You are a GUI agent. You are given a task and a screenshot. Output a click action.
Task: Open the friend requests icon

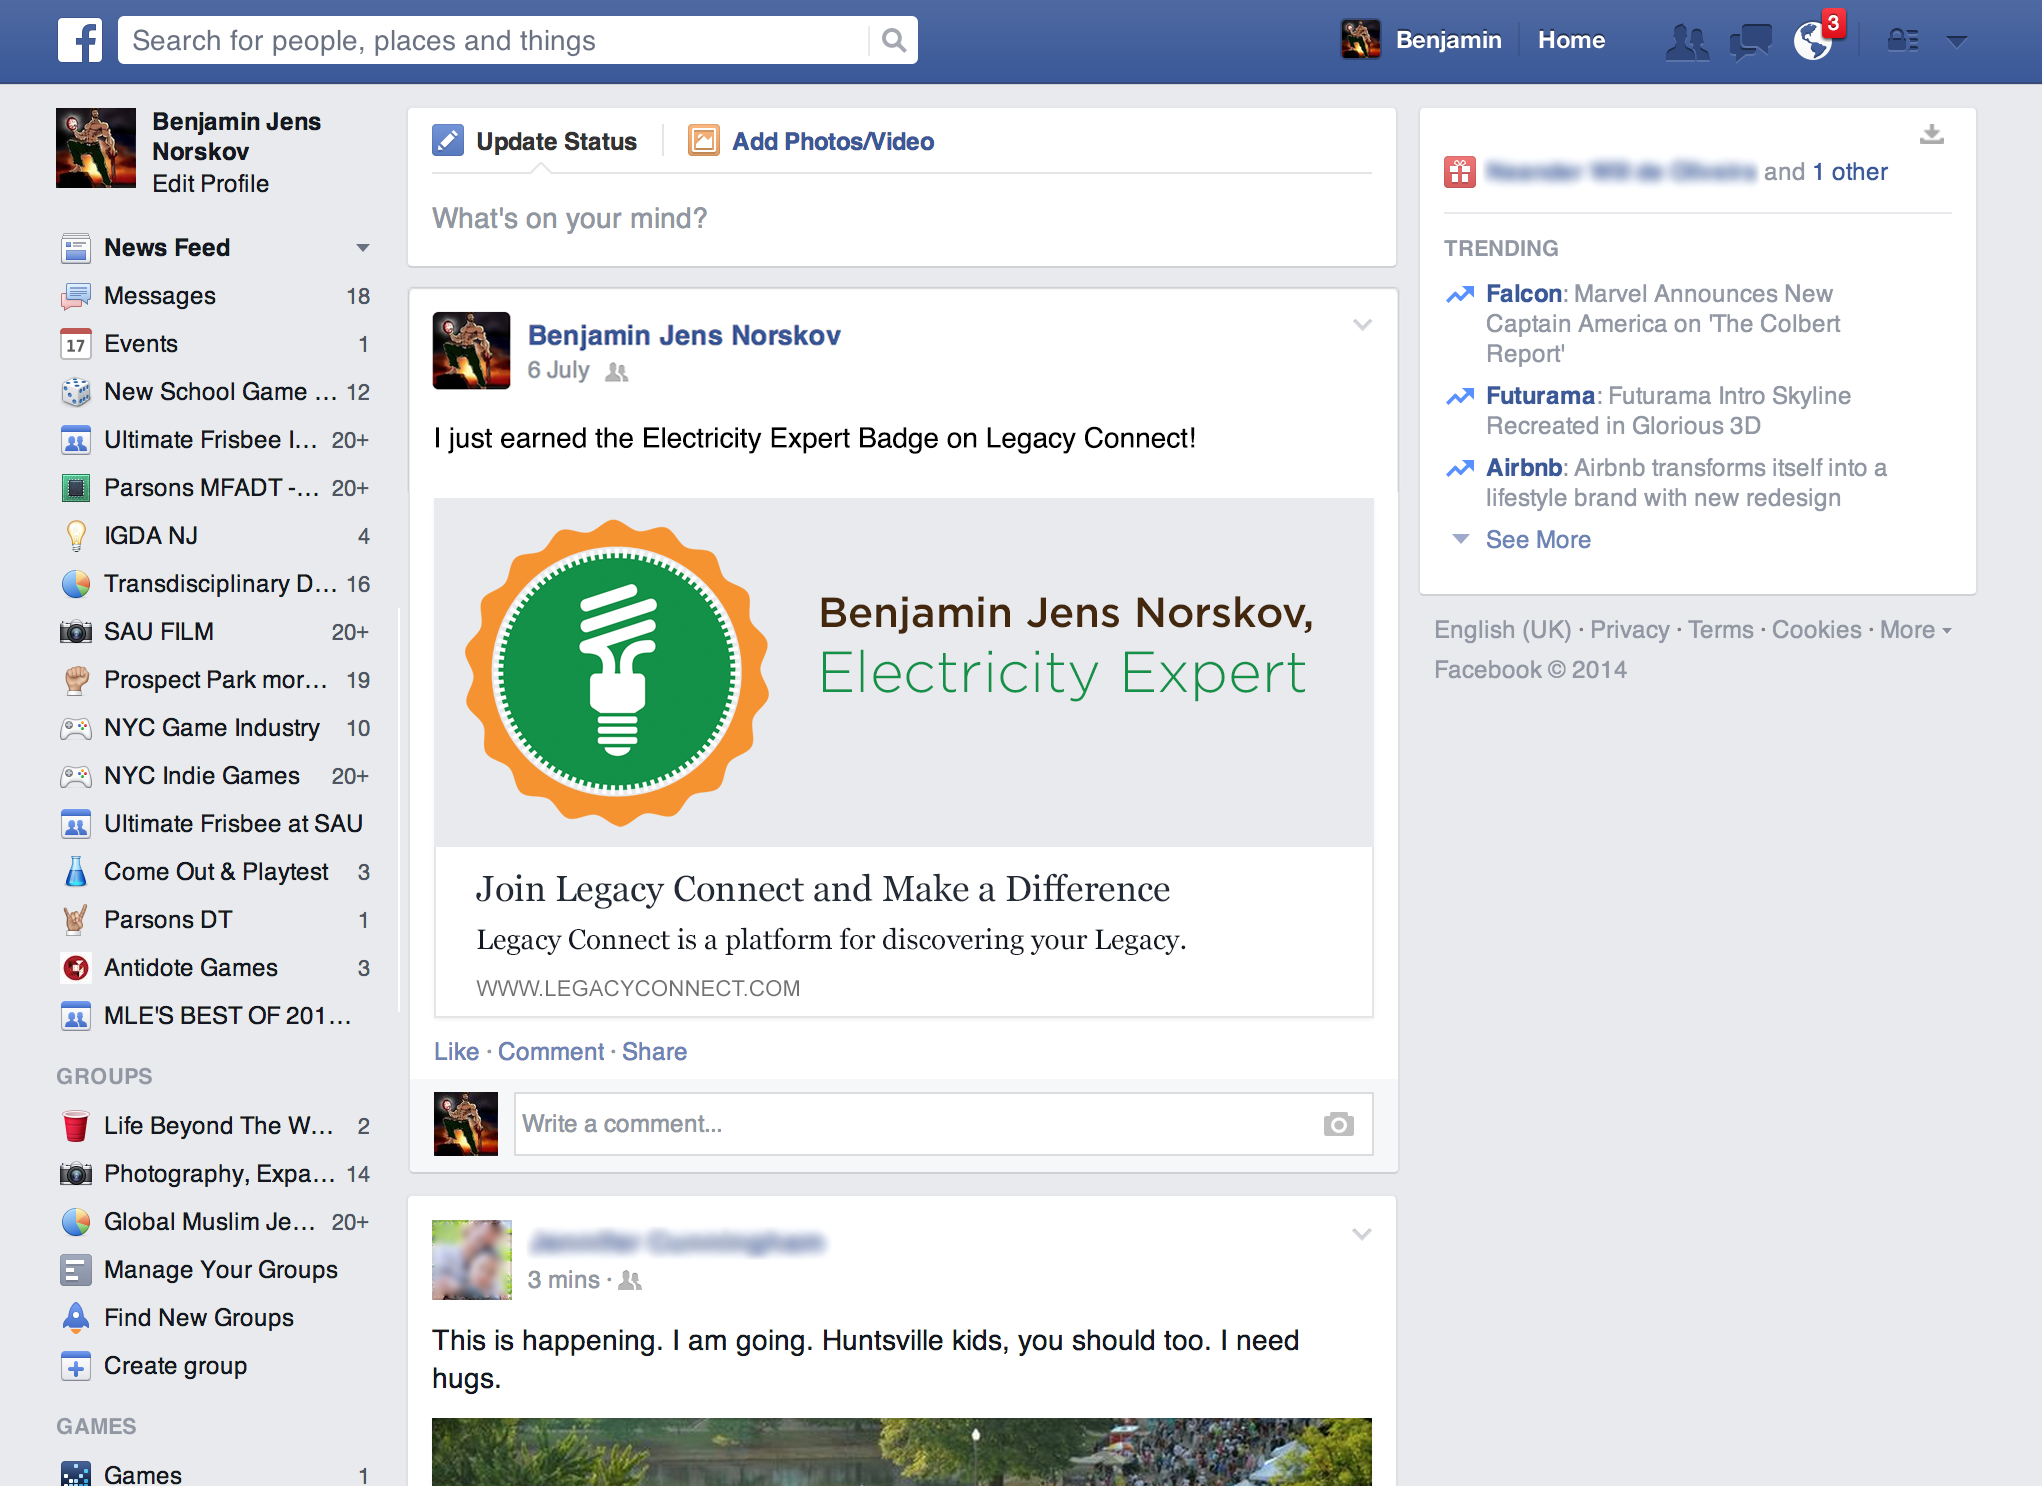[x=1687, y=41]
